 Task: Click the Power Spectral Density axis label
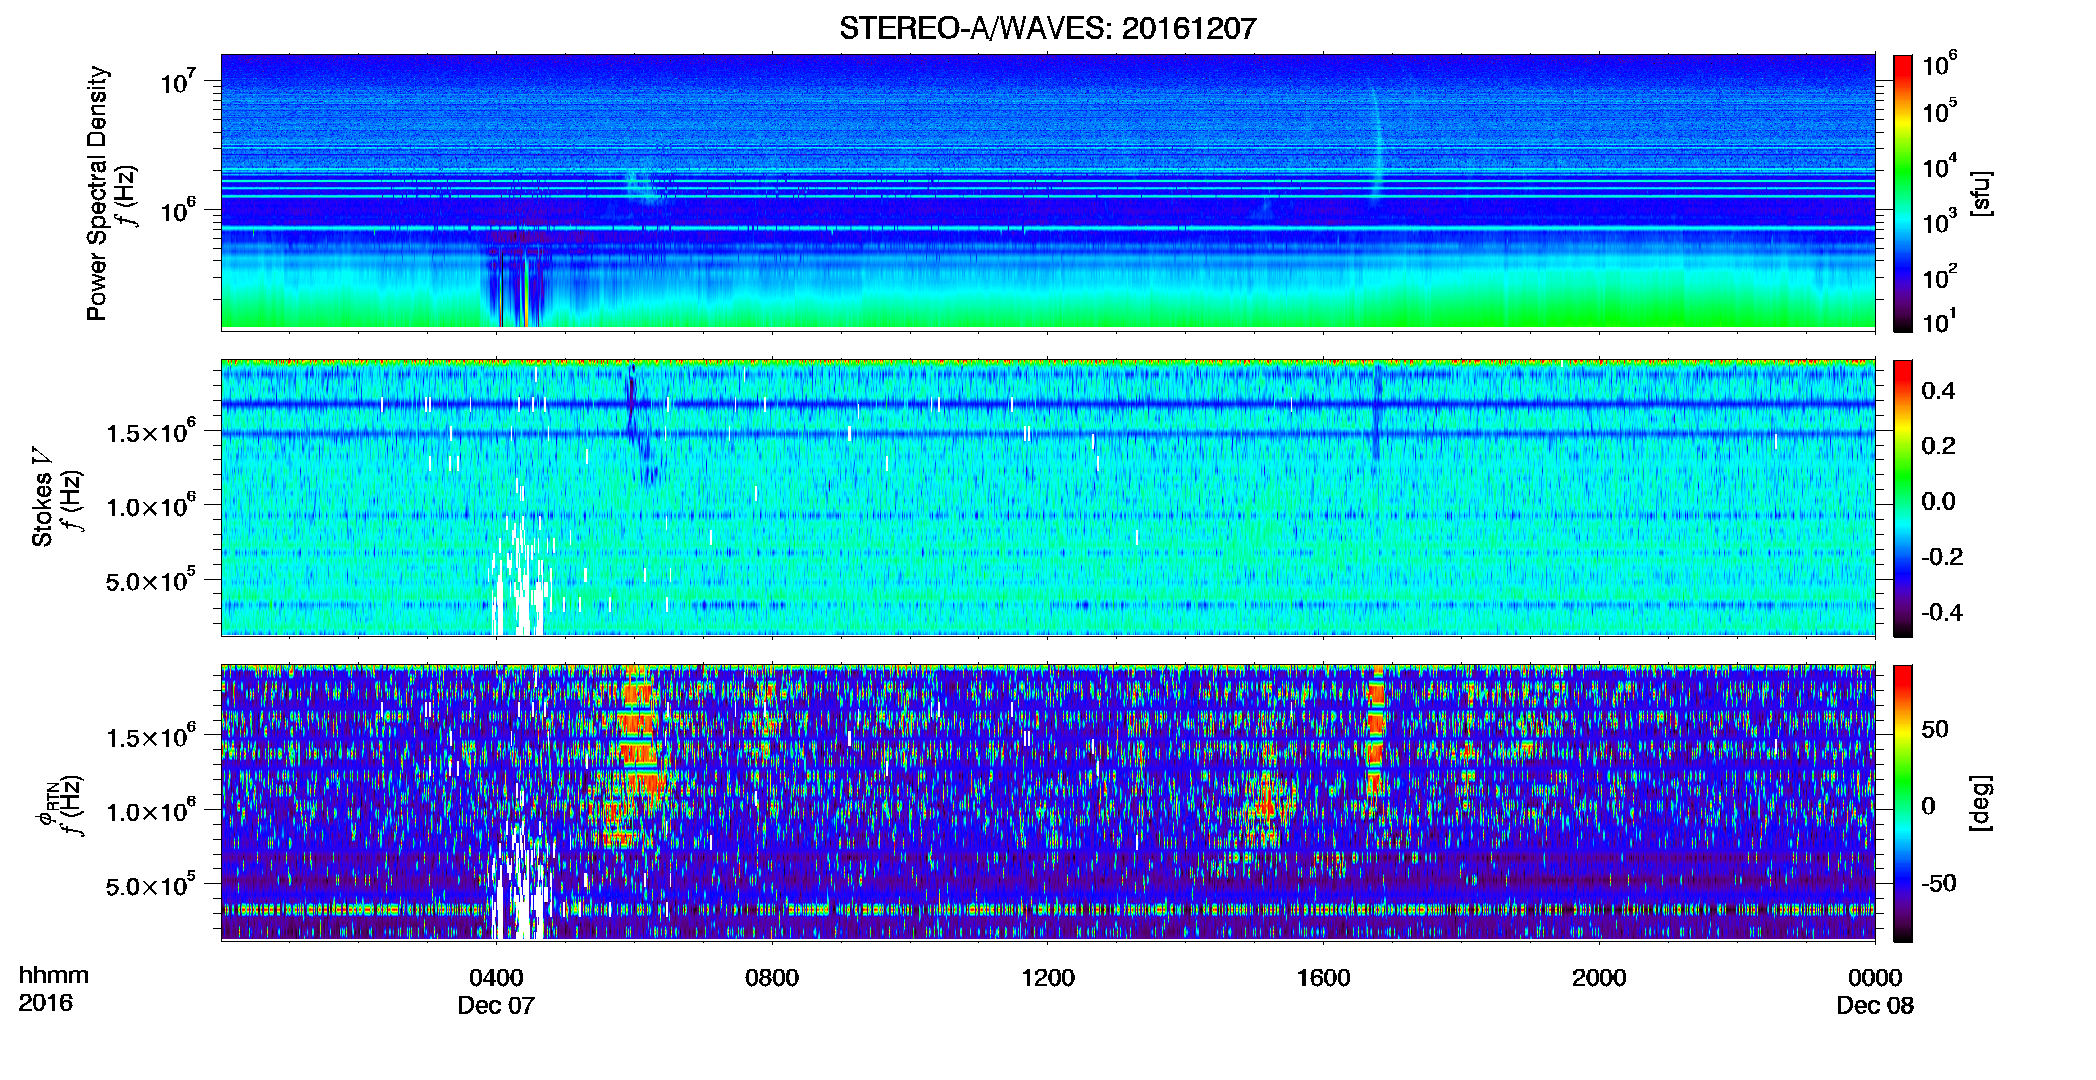click(x=97, y=193)
